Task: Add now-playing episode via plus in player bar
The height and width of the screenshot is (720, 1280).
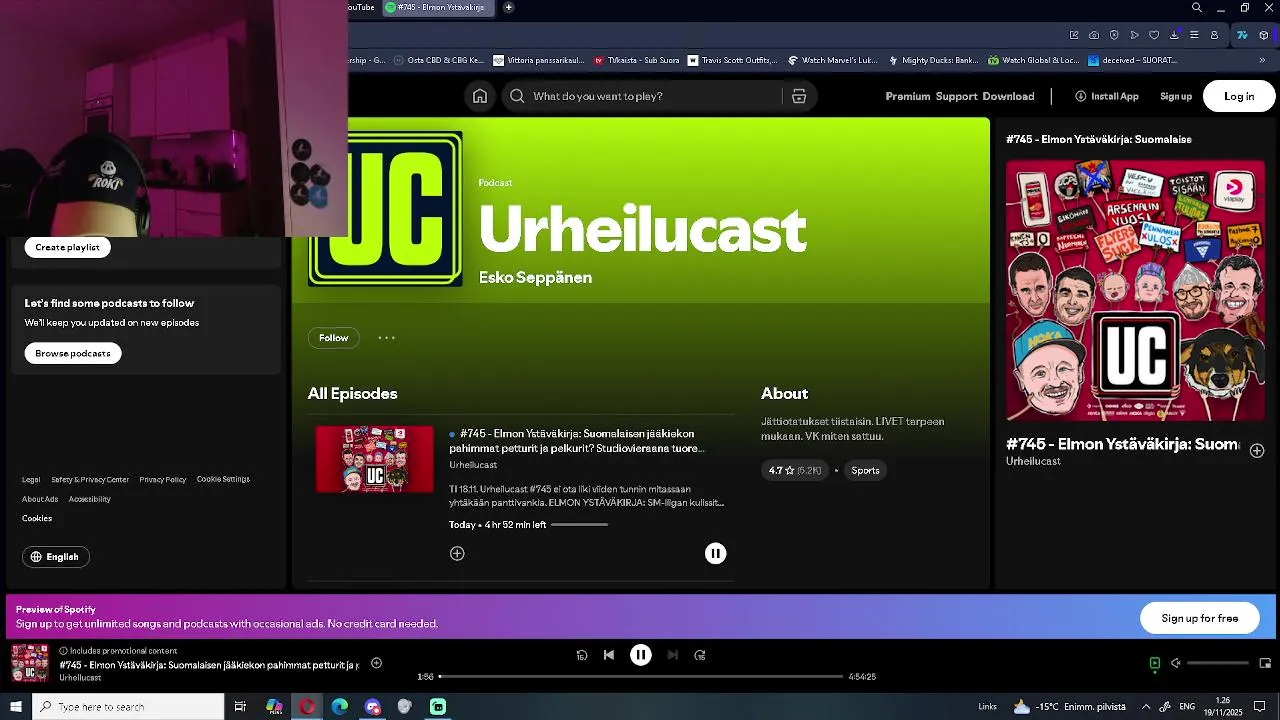Action: pyautogui.click(x=376, y=663)
